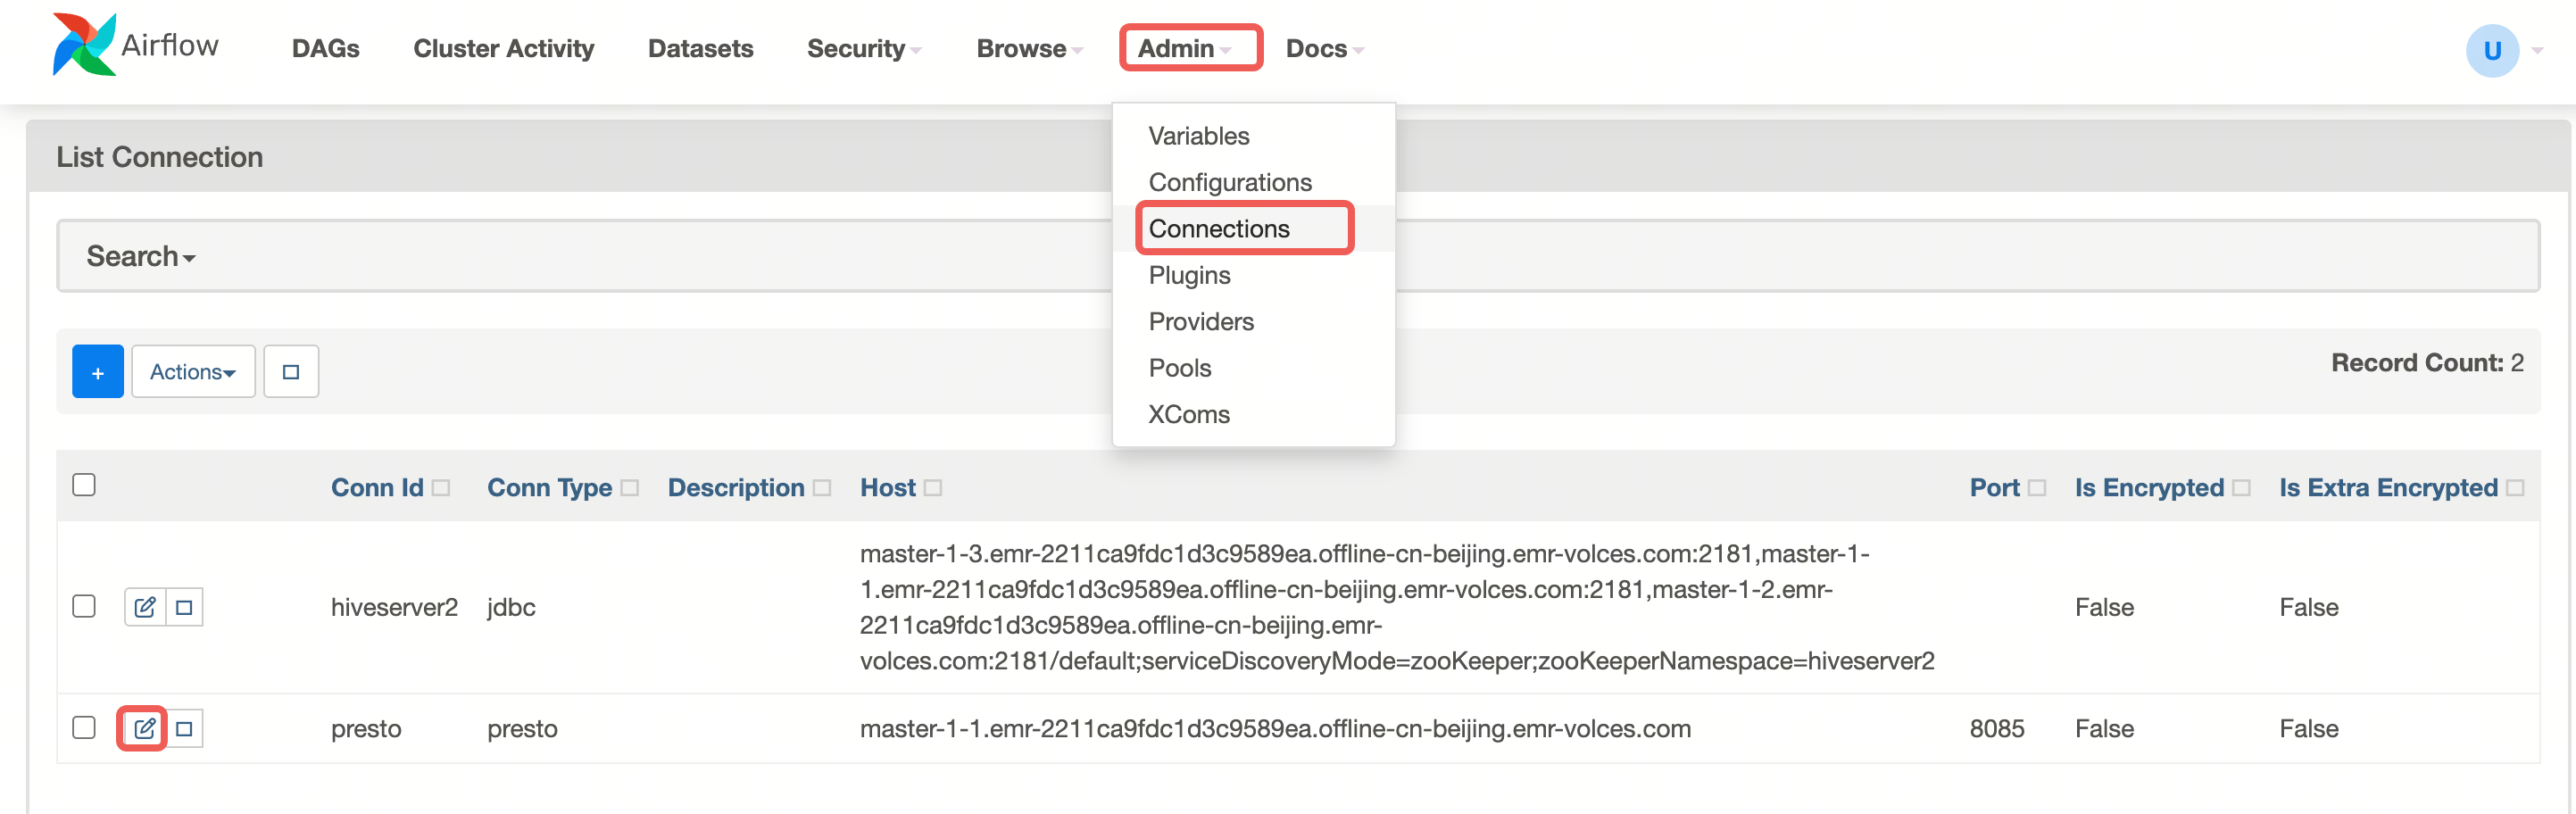
Task: Open the Security menu dropdown
Action: [863, 48]
